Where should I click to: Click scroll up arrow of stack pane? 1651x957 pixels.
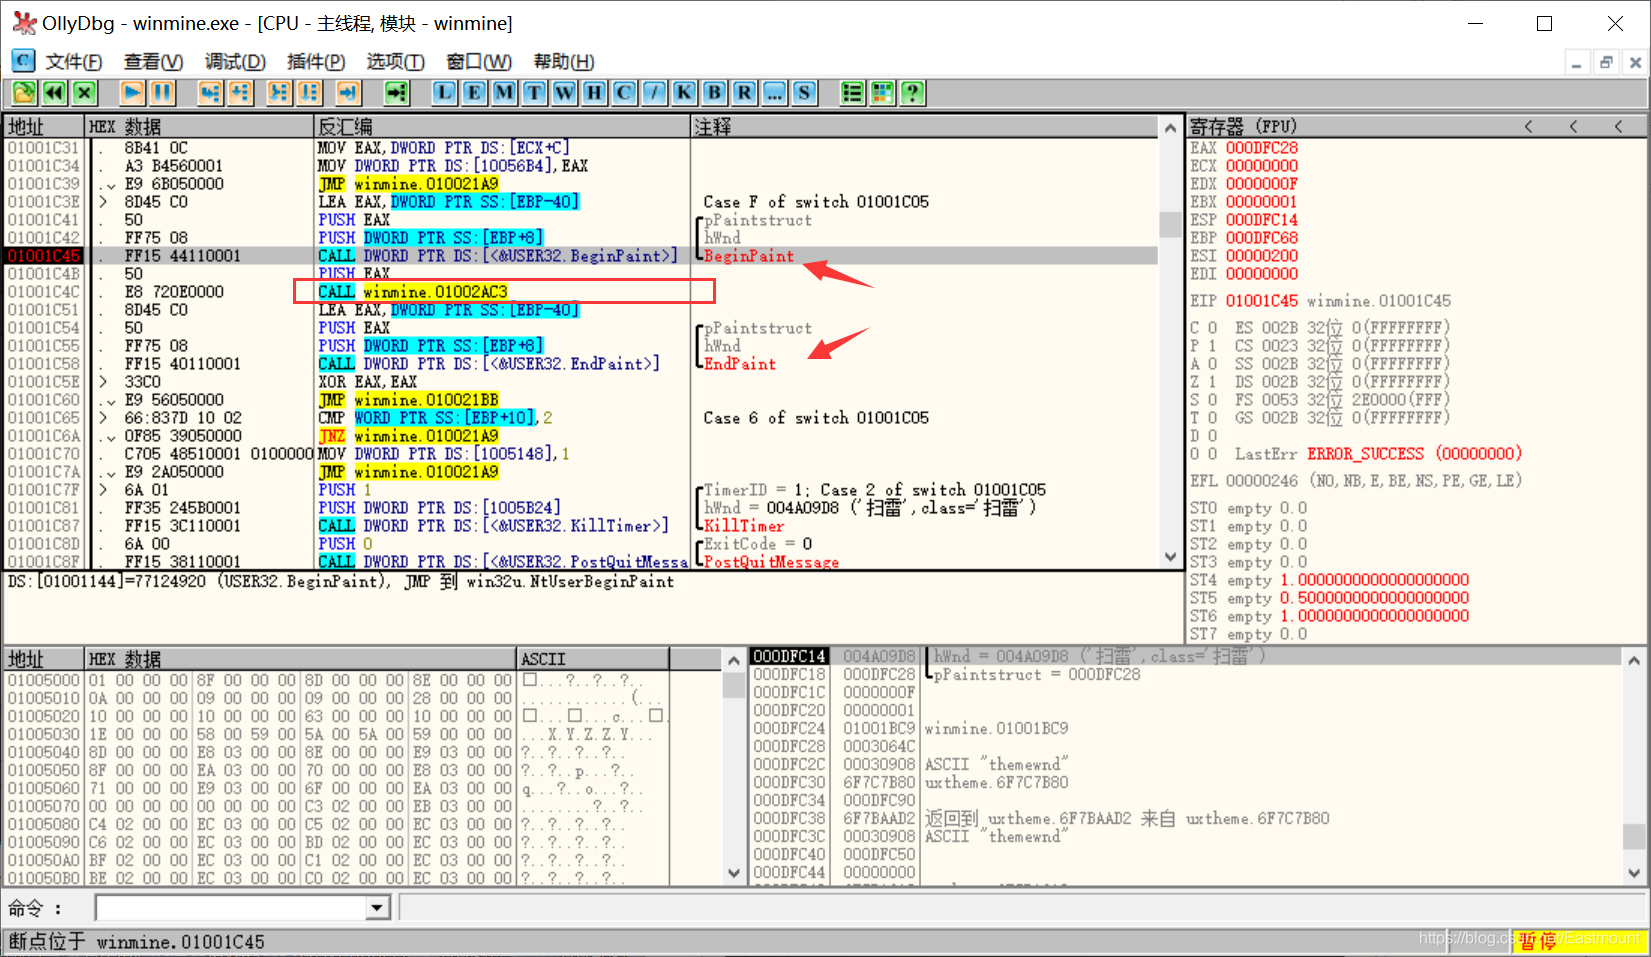click(1634, 660)
